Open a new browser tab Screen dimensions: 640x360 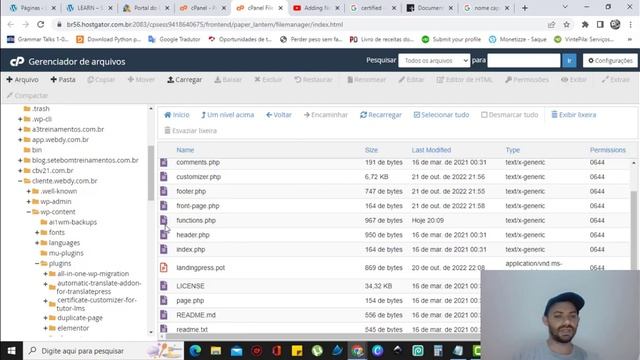point(524,8)
